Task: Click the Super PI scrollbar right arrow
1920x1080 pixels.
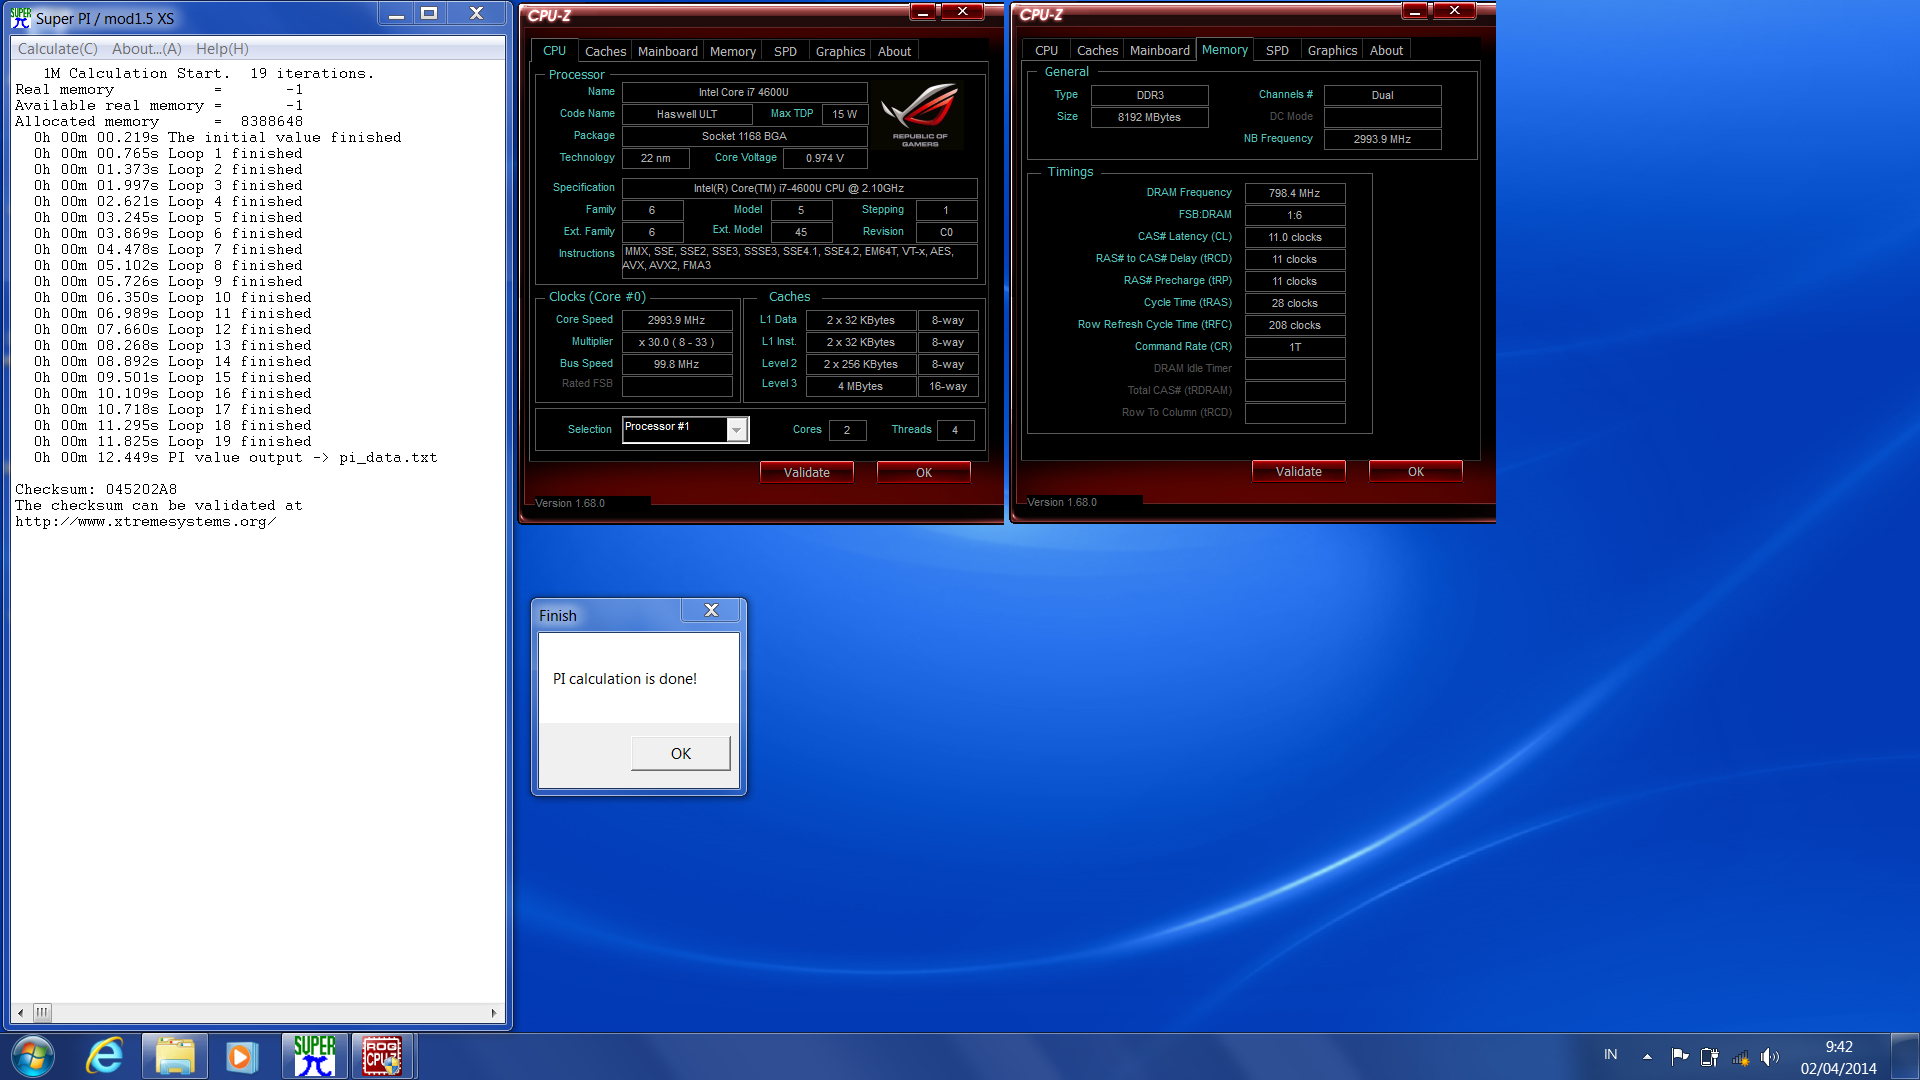Action: [x=493, y=1013]
